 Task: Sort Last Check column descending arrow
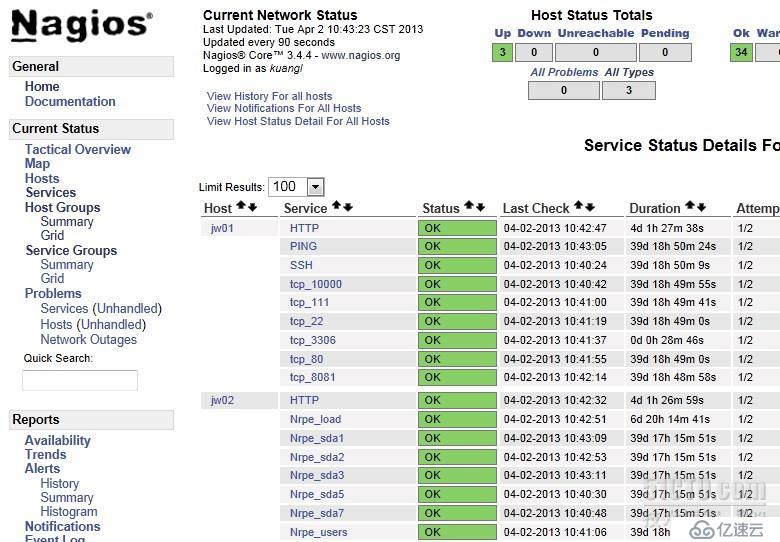tap(590, 207)
